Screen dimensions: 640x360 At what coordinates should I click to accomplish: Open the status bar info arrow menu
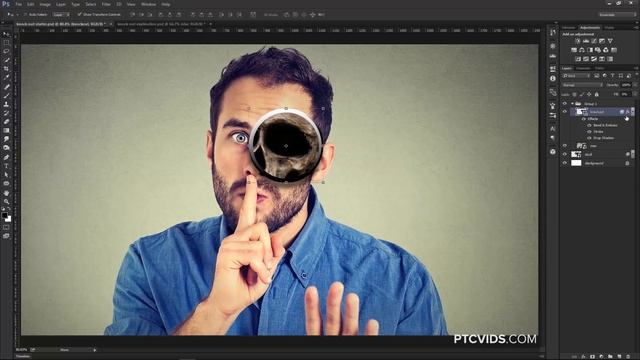pyautogui.click(x=95, y=350)
